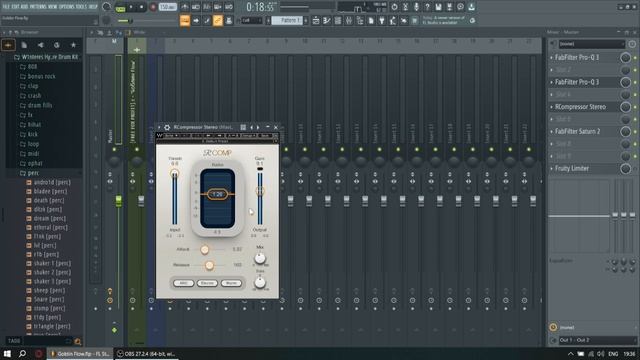640x360 pixels.
Task: Toggle the pattern/song mode button
Action: coord(120,8)
